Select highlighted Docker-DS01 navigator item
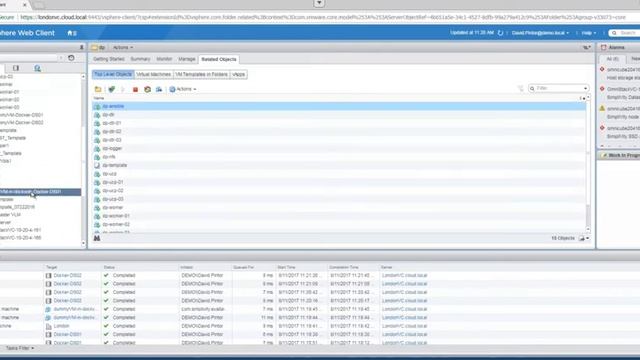The width and height of the screenshot is (640, 360). pos(40,192)
